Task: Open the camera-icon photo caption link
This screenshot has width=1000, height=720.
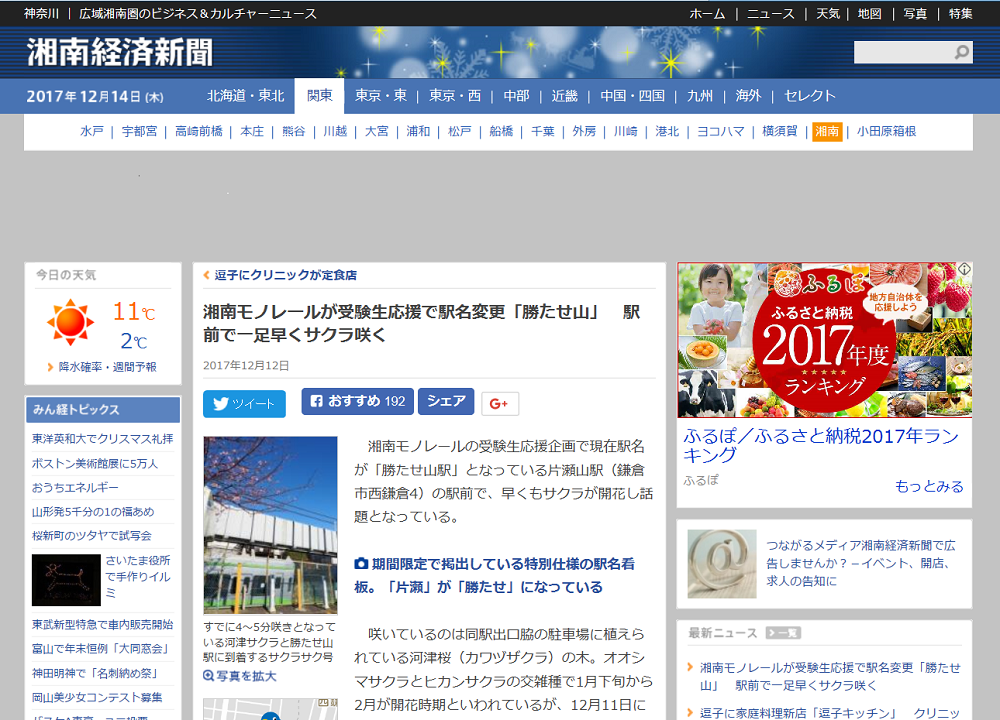Action: click(x=494, y=575)
